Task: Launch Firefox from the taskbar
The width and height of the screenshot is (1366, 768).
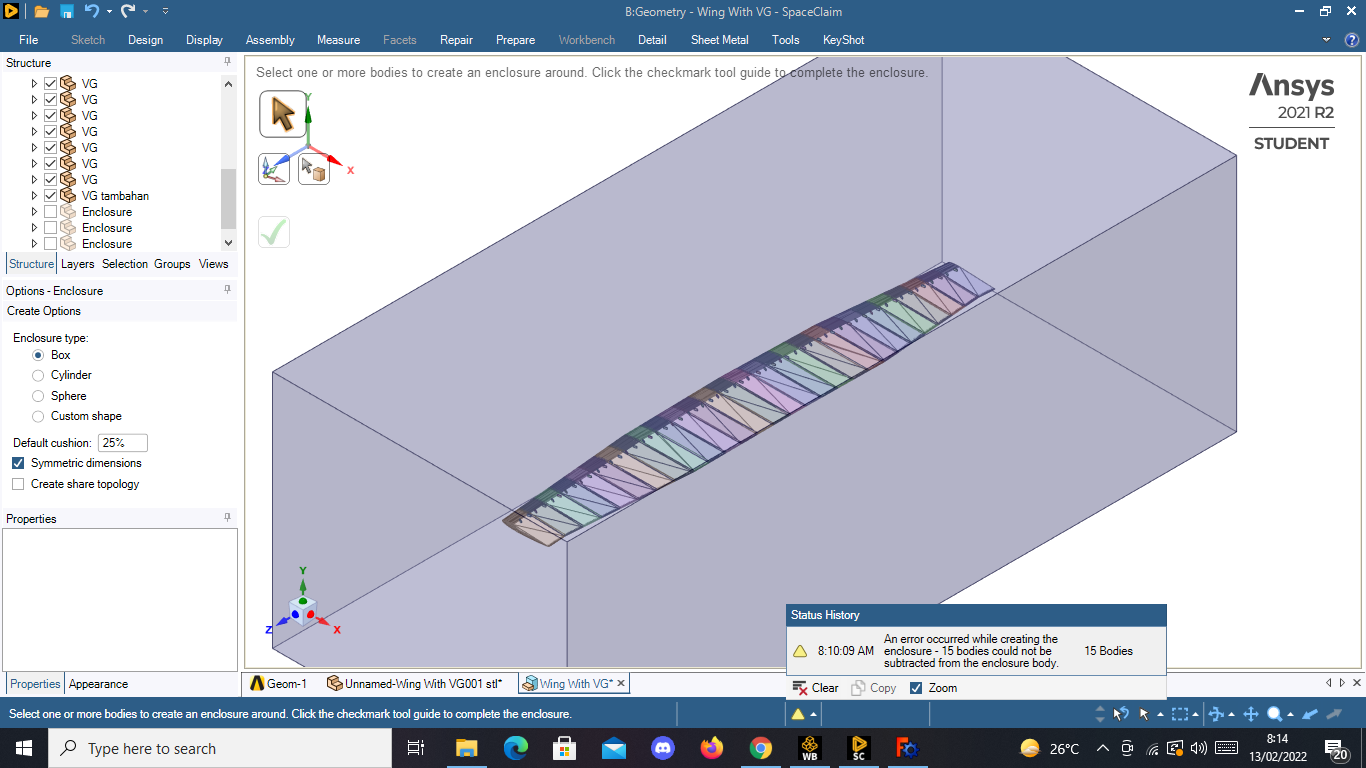Action: click(x=712, y=748)
